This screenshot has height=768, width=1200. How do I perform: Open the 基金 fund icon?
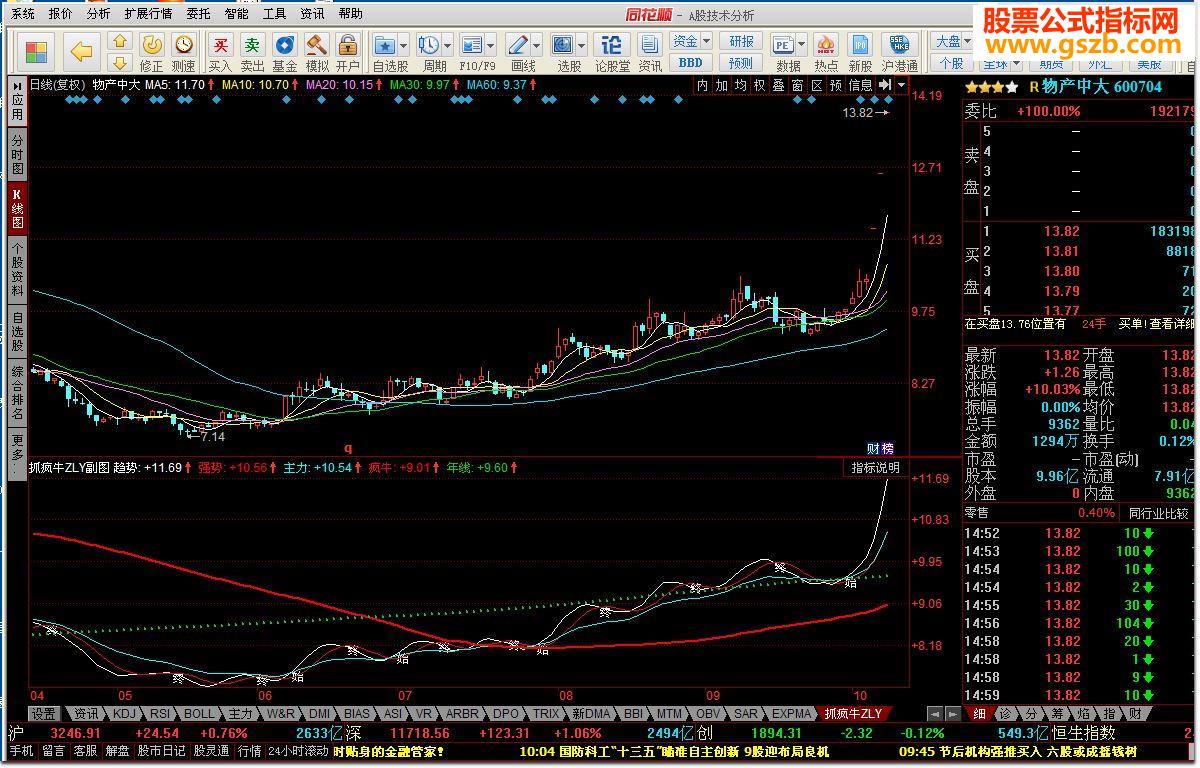pos(285,45)
